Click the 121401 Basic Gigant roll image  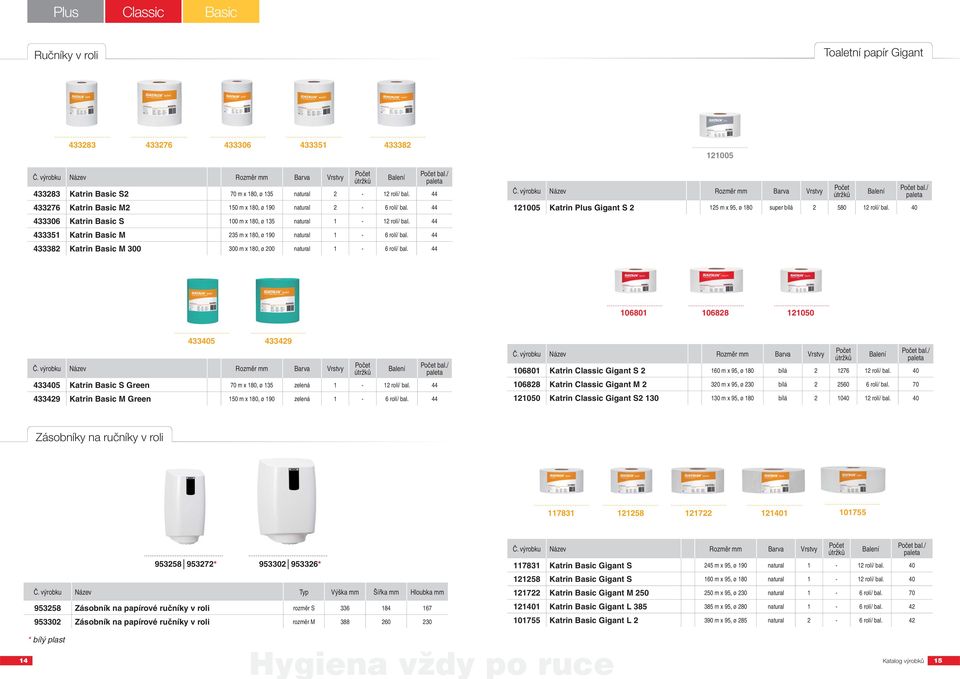pos(773,481)
